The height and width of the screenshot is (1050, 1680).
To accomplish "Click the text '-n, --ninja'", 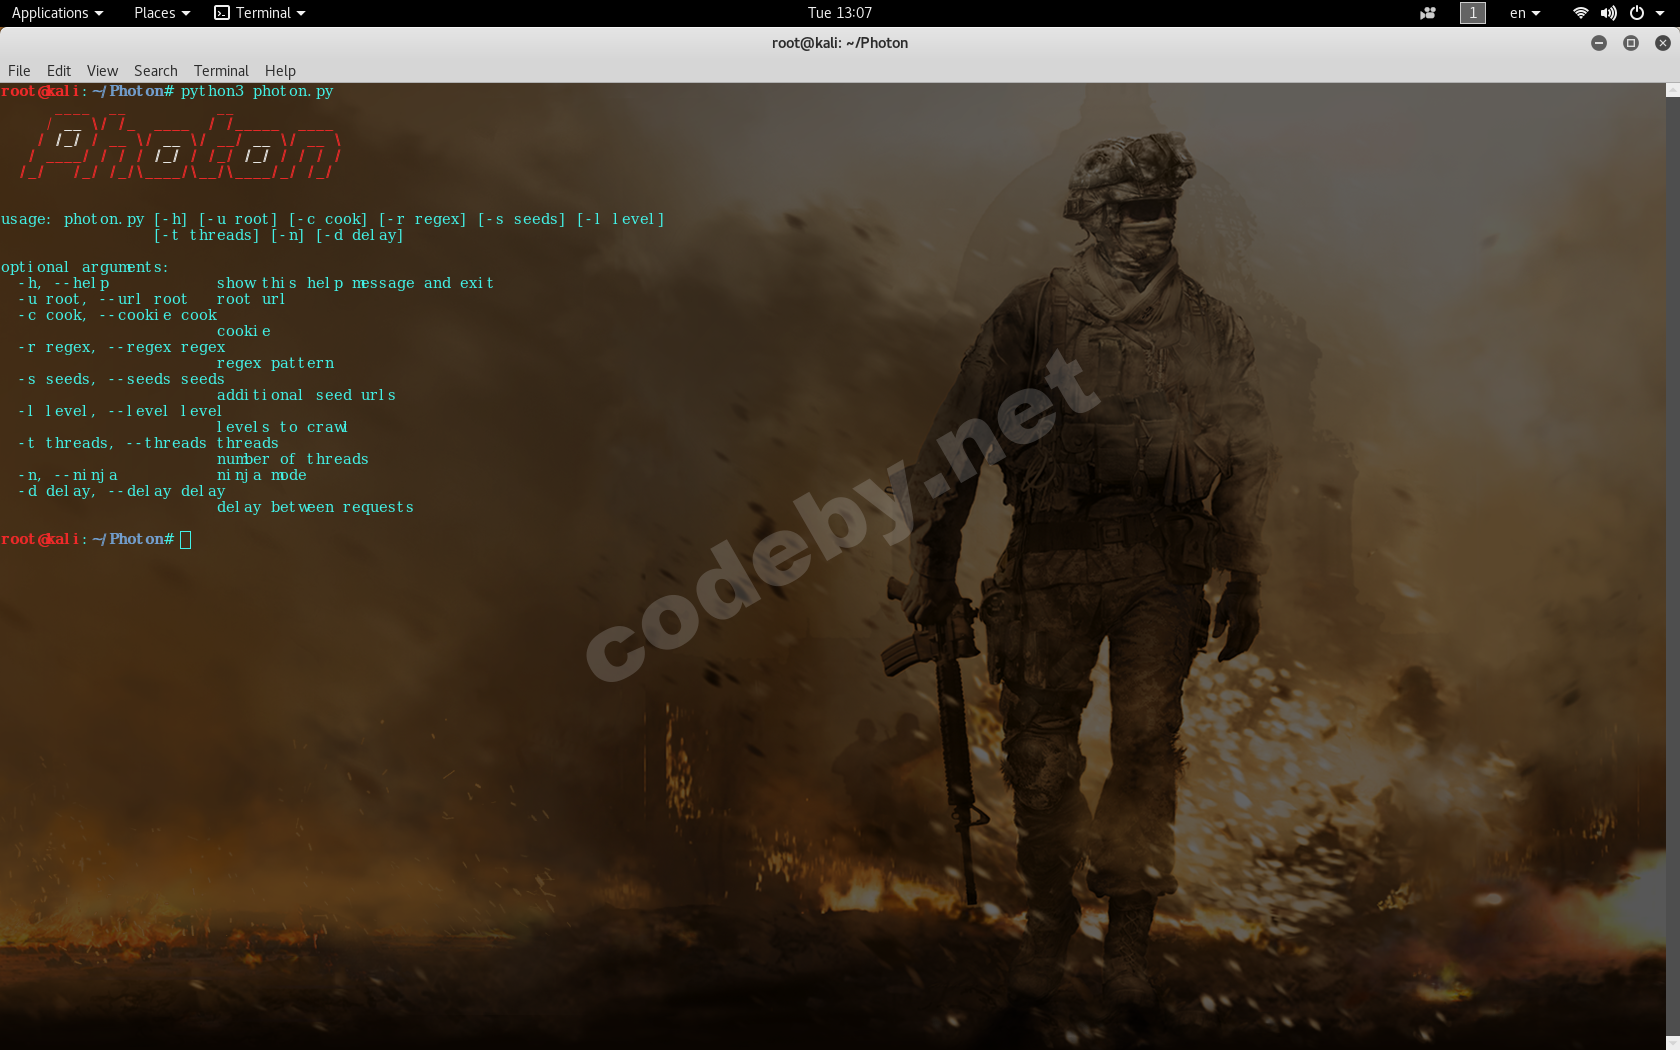I will pos(68,475).
